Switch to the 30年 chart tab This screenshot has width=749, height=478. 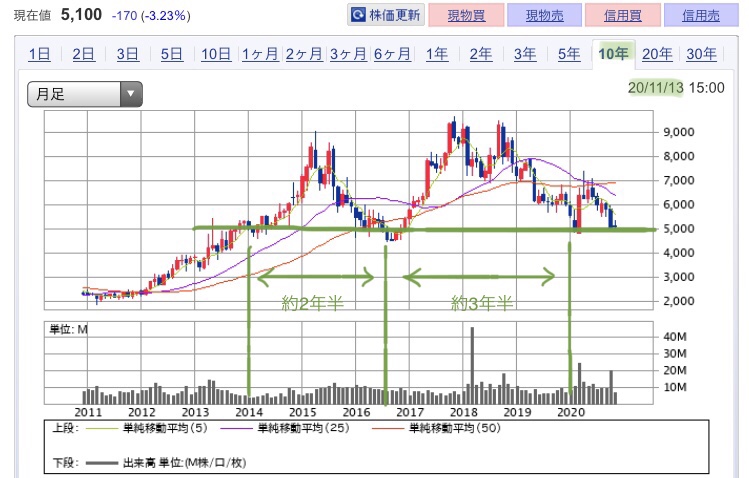click(x=701, y=54)
